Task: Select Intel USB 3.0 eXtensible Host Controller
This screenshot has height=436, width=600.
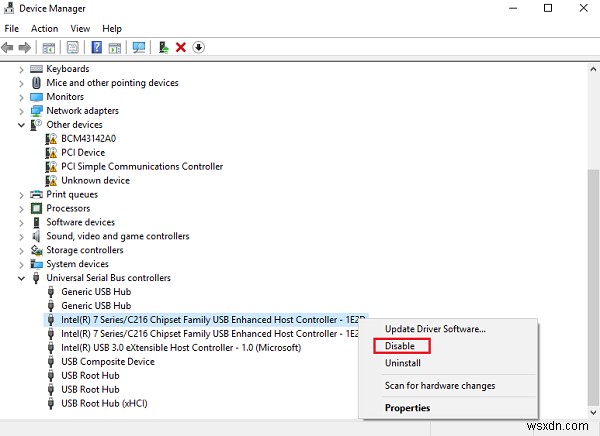Action: 181,348
